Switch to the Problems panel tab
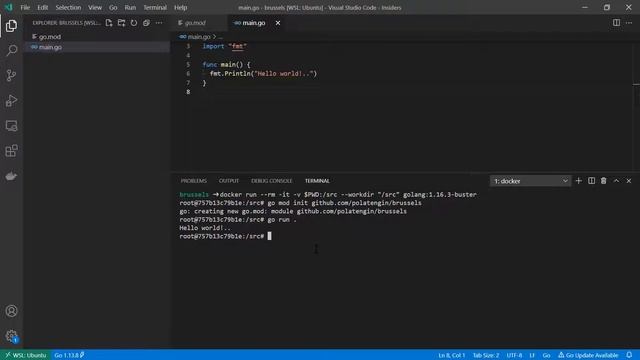 pyautogui.click(x=194, y=181)
